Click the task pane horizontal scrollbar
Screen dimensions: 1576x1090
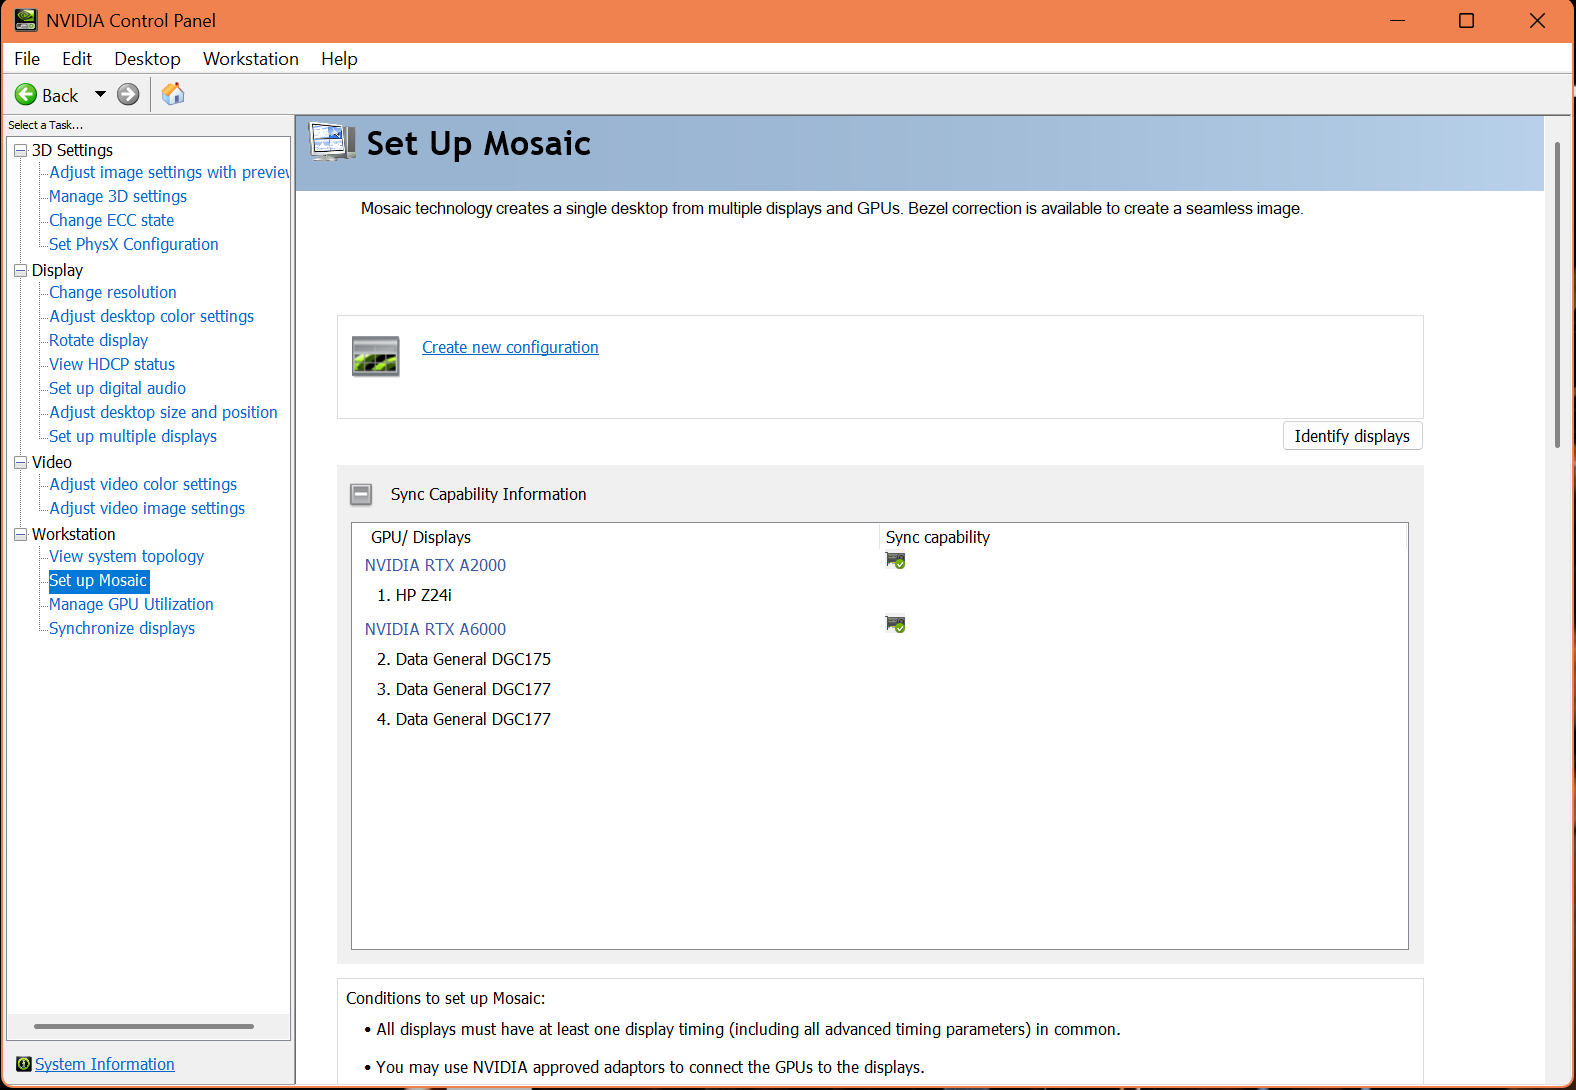pos(143,1026)
